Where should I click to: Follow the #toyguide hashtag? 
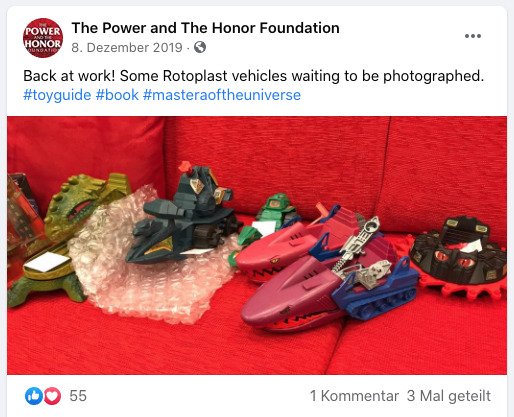tap(57, 95)
